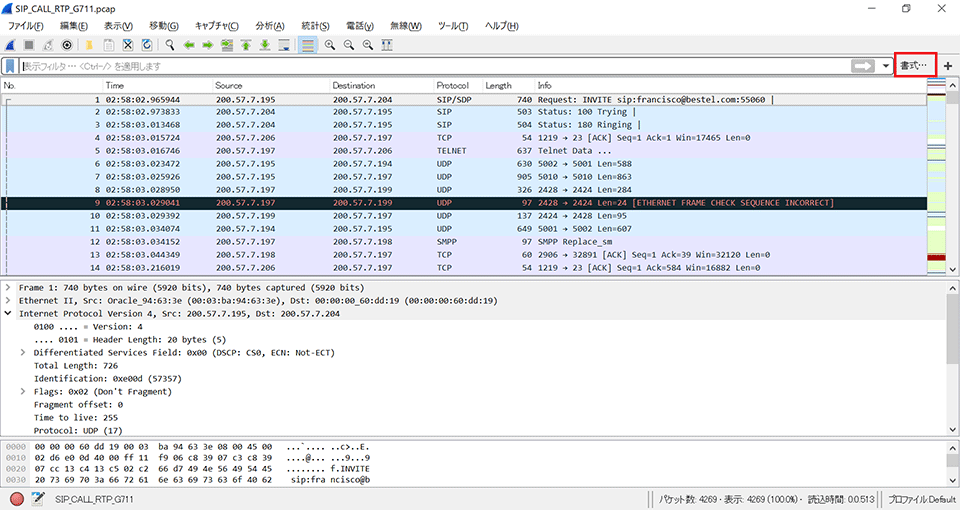Sort by the Source column header
Screen dimensions: 960x510
[270, 86]
